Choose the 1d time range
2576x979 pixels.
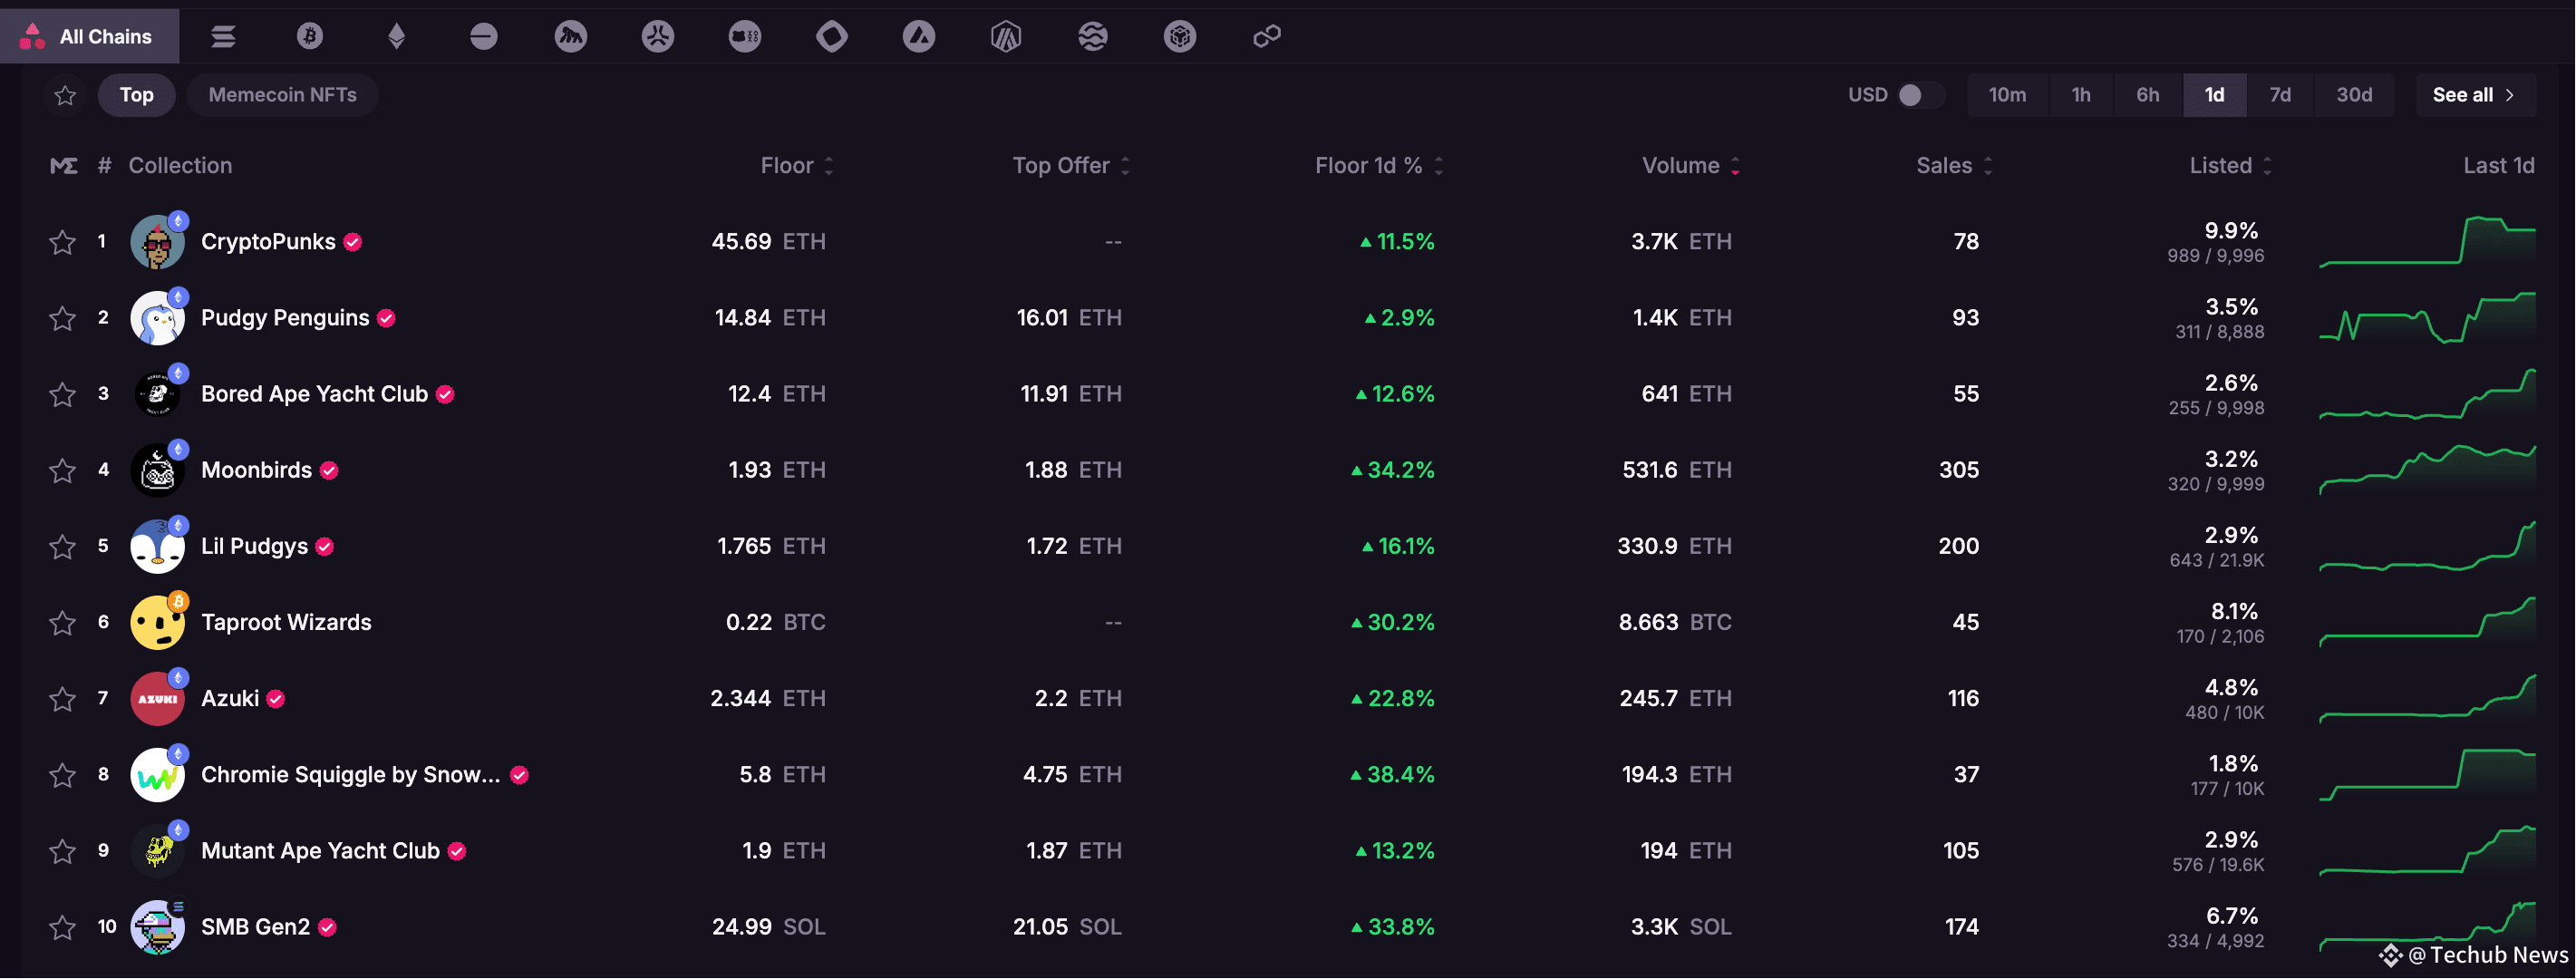click(2215, 95)
